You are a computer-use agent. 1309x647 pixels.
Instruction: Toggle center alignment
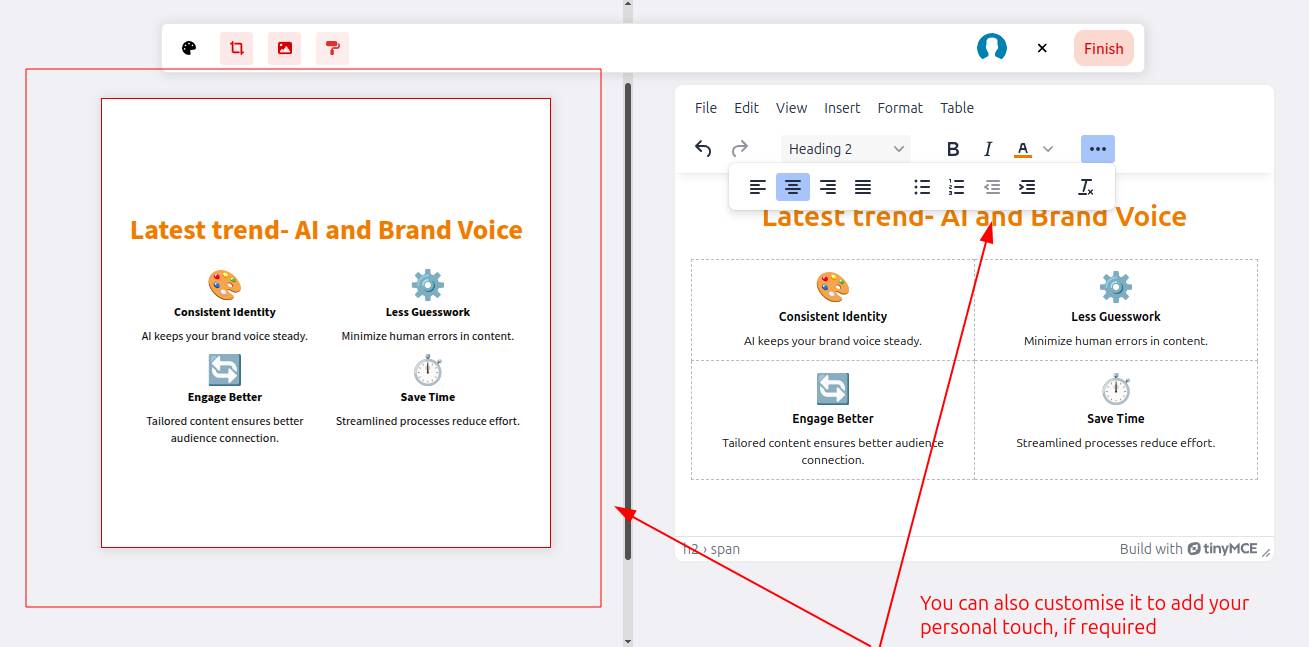click(x=793, y=187)
